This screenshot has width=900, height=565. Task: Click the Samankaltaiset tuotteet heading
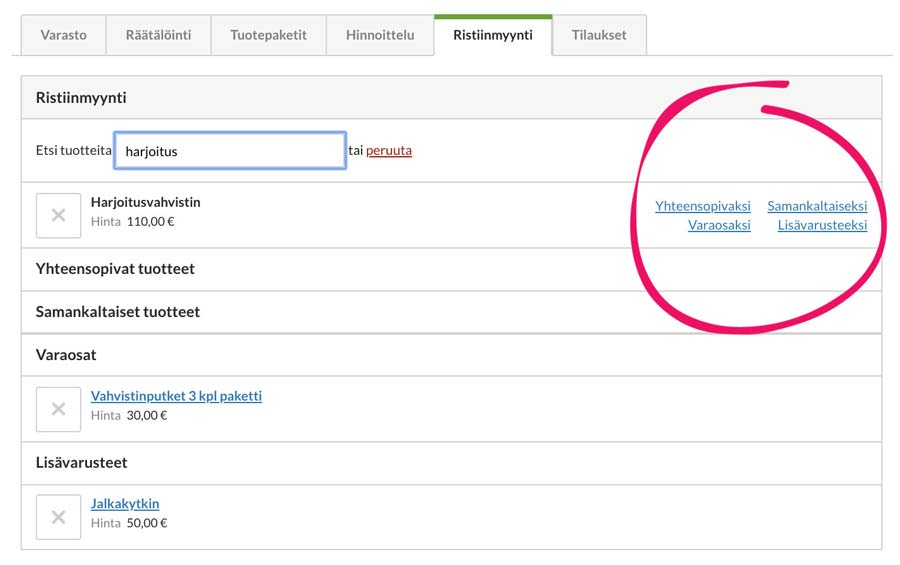tap(118, 312)
